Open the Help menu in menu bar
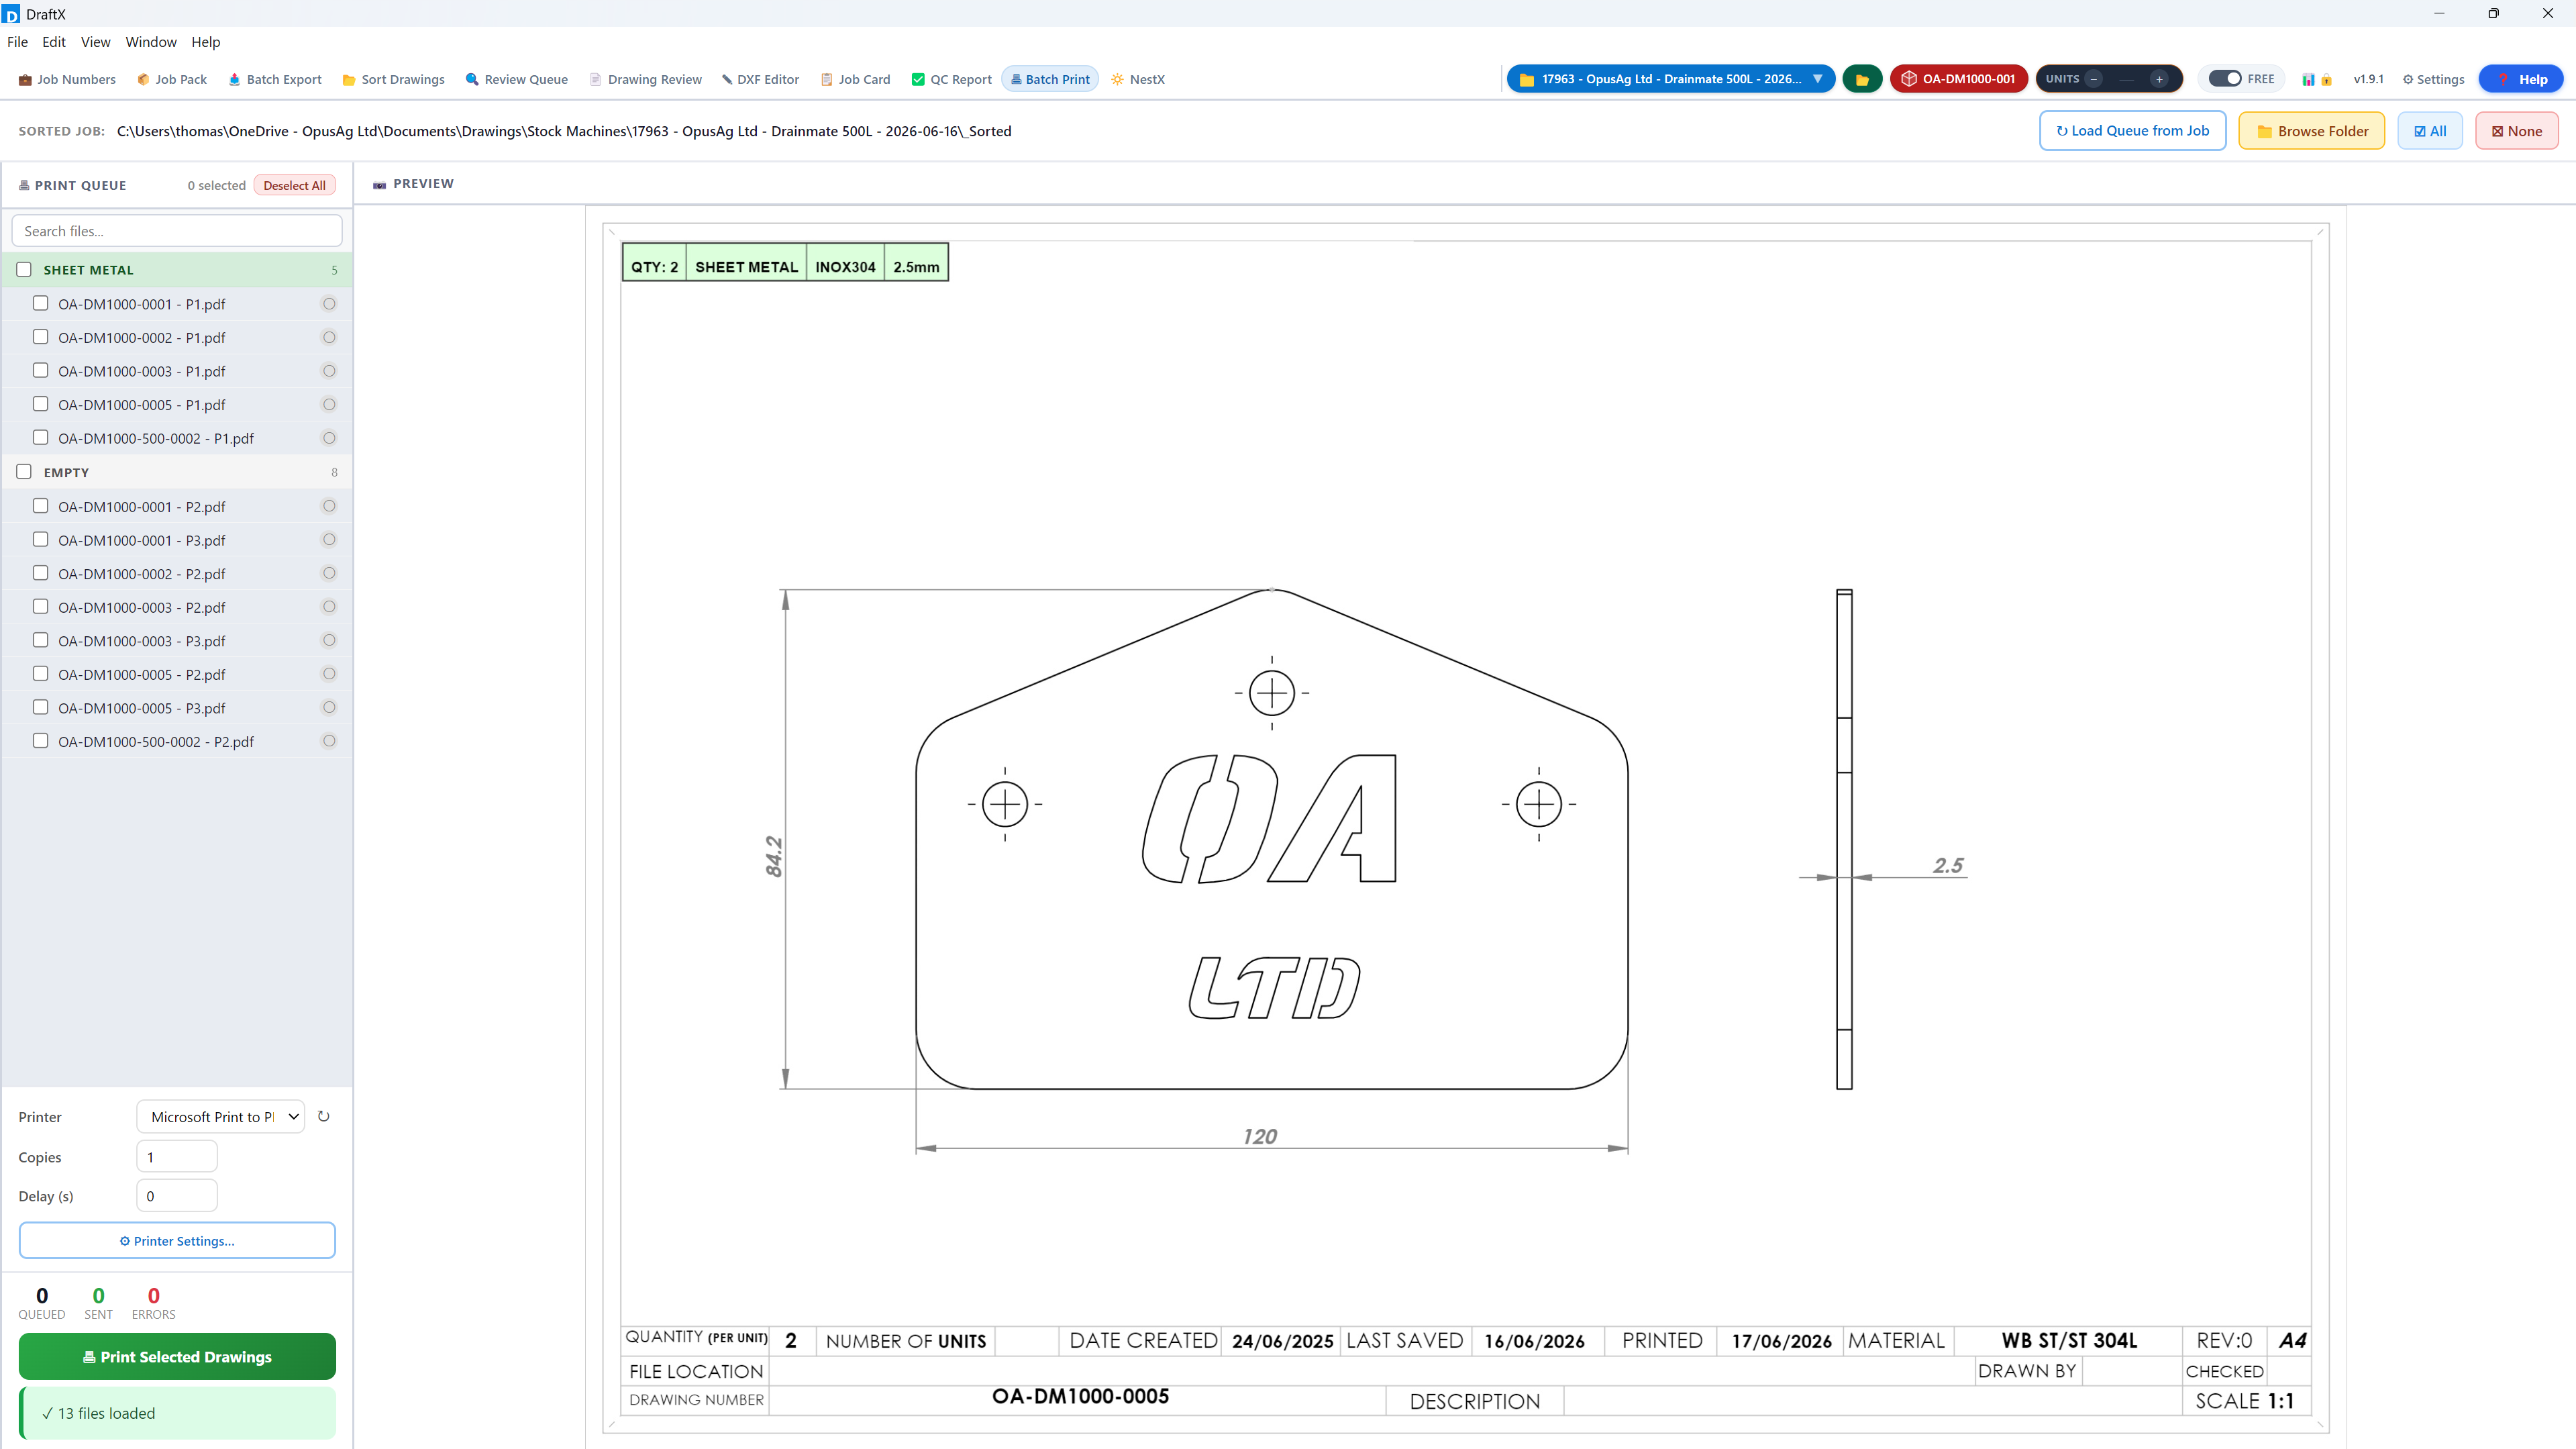 click(206, 42)
